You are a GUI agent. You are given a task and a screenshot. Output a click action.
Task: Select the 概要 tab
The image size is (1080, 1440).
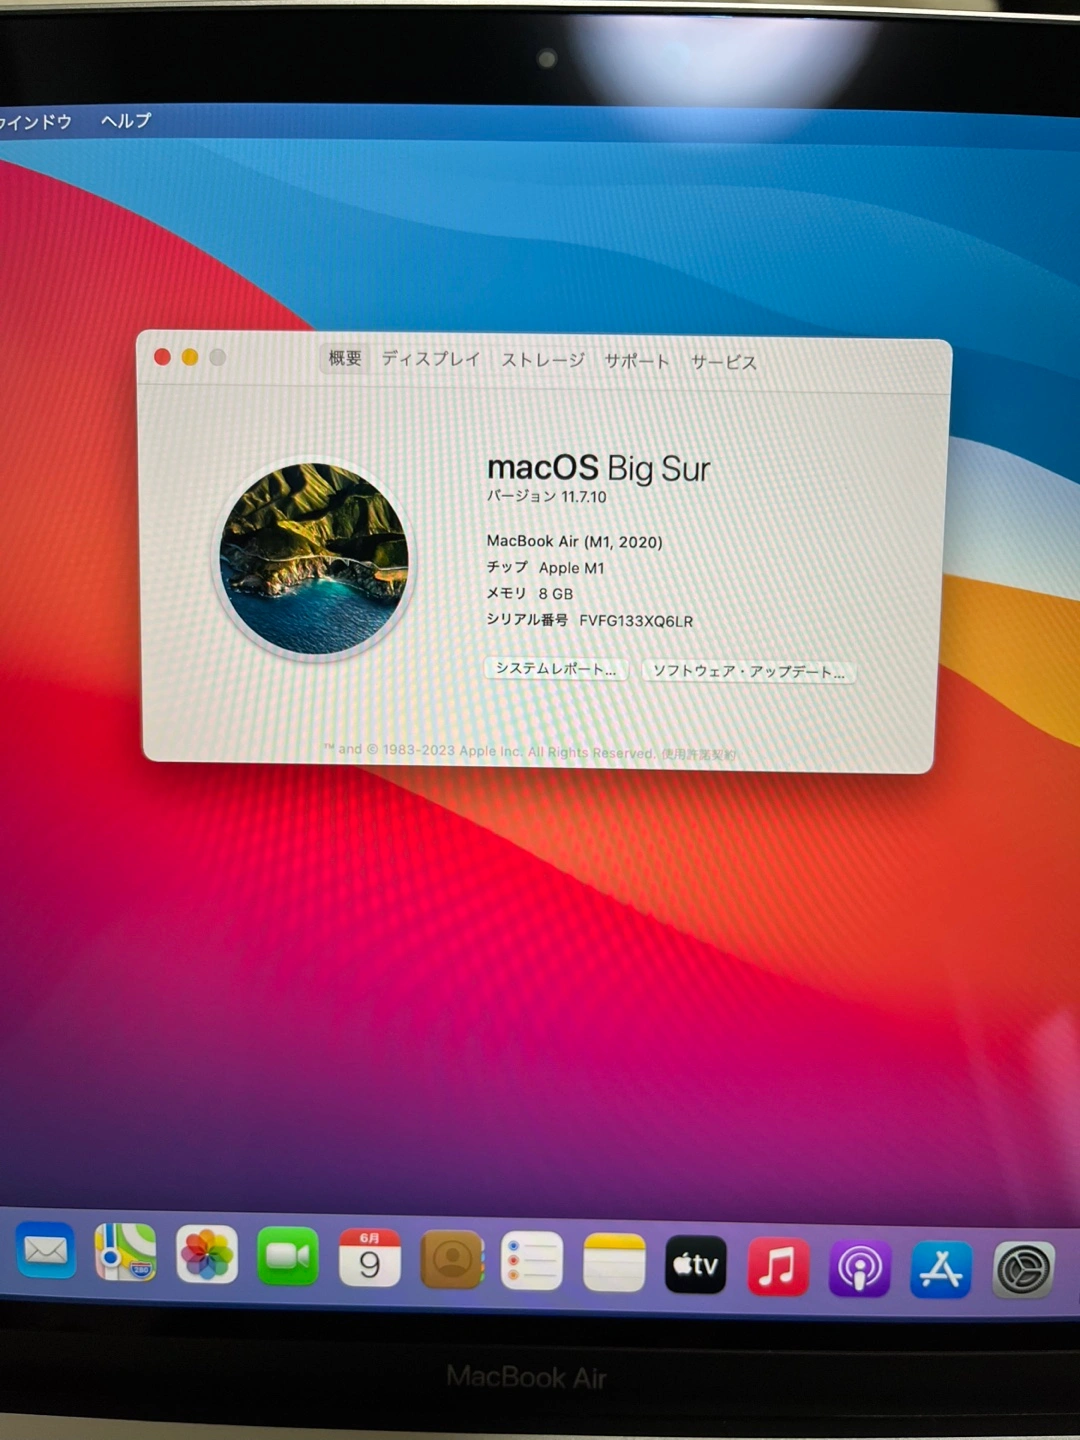(x=345, y=358)
